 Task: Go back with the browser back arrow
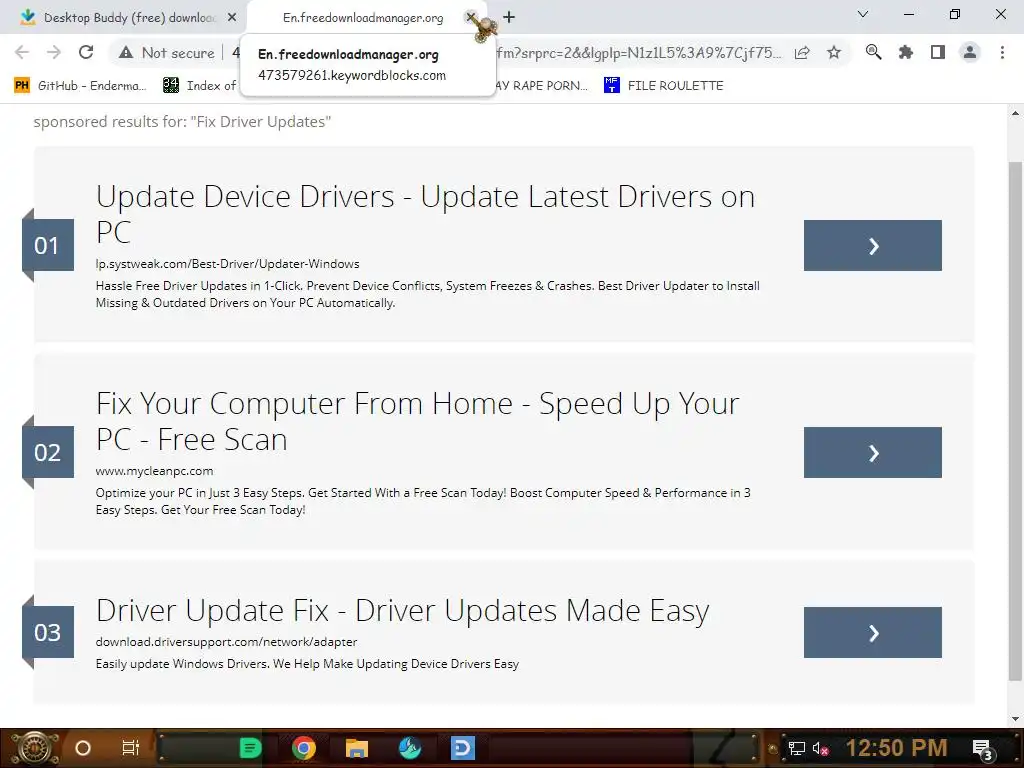click(22, 52)
